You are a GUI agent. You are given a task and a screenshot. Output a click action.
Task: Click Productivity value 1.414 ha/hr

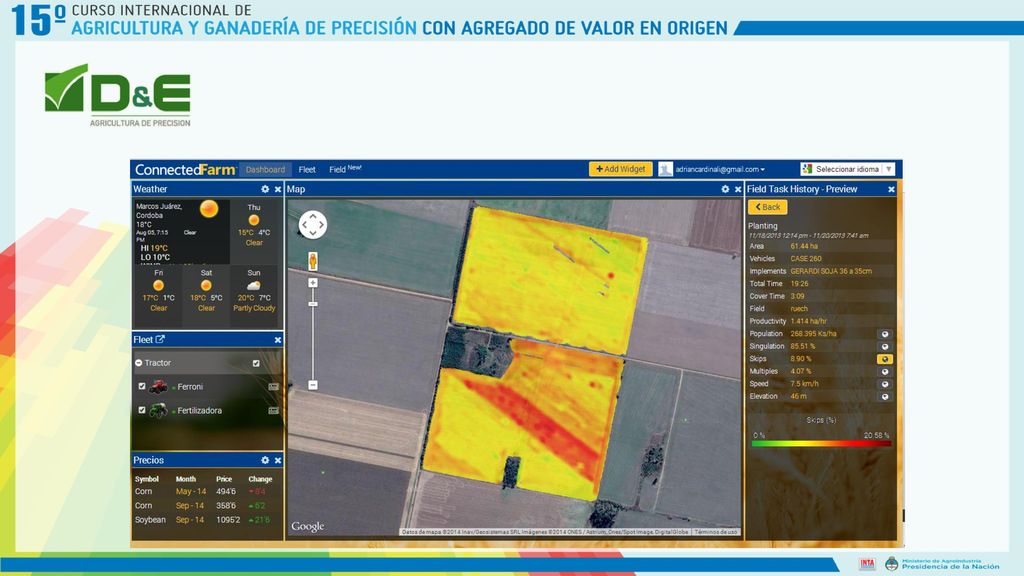click(x=808, y=321)
